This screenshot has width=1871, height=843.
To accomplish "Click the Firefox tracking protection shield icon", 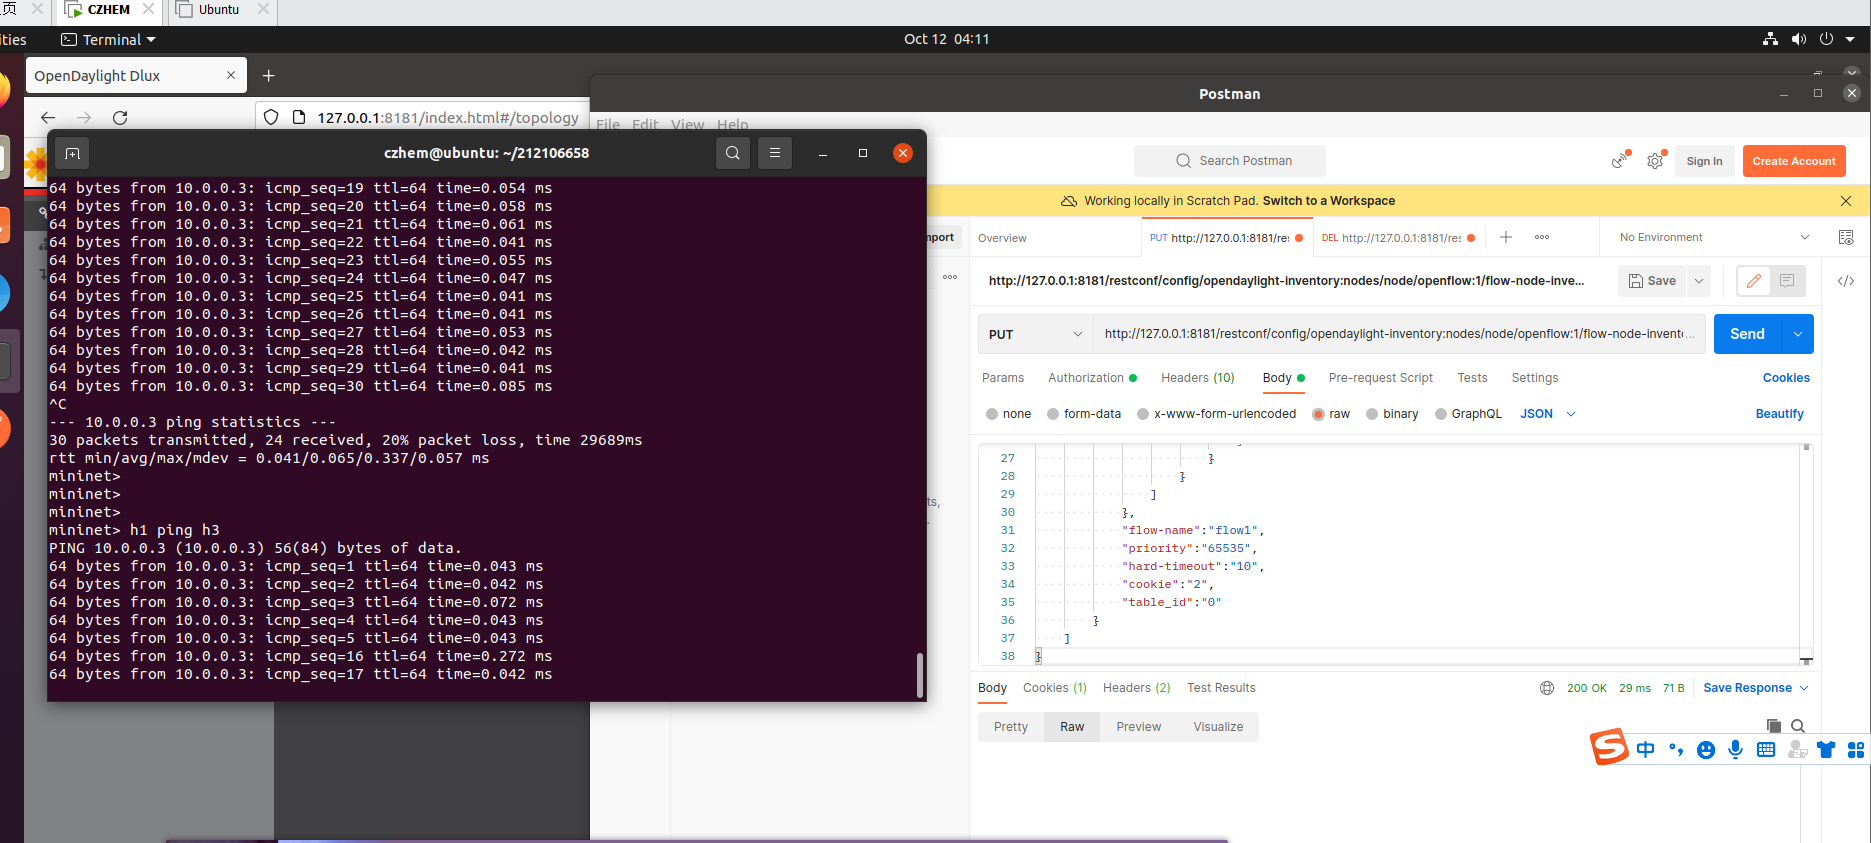I will (271, 117).
